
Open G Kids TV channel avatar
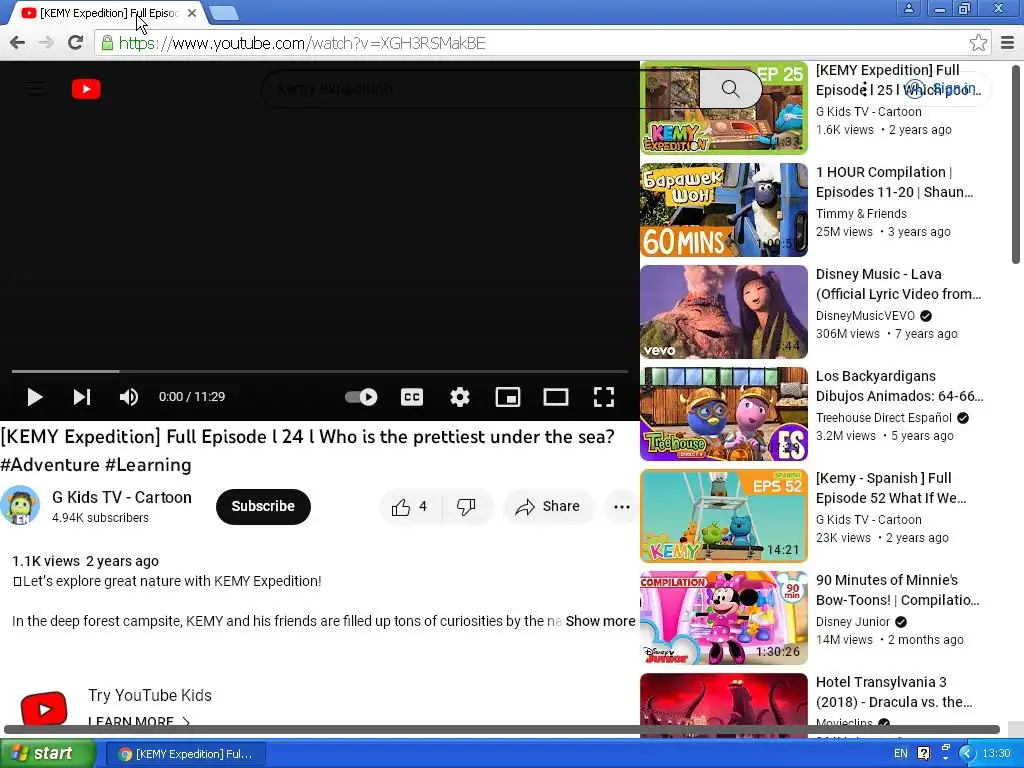click(x=20, y=505)
